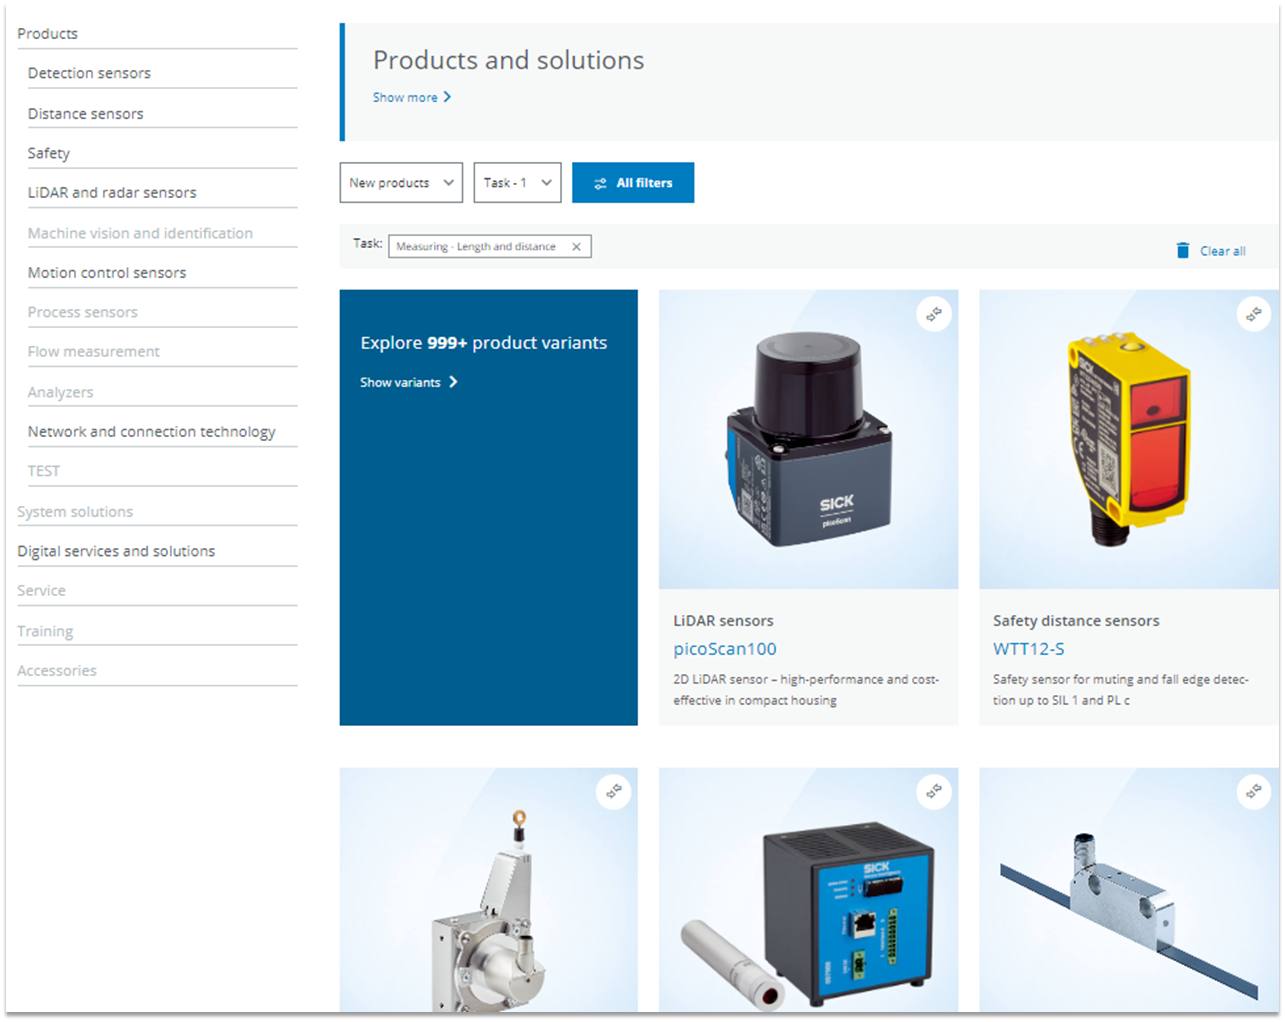Open the WTT12-S product link

1028,649
